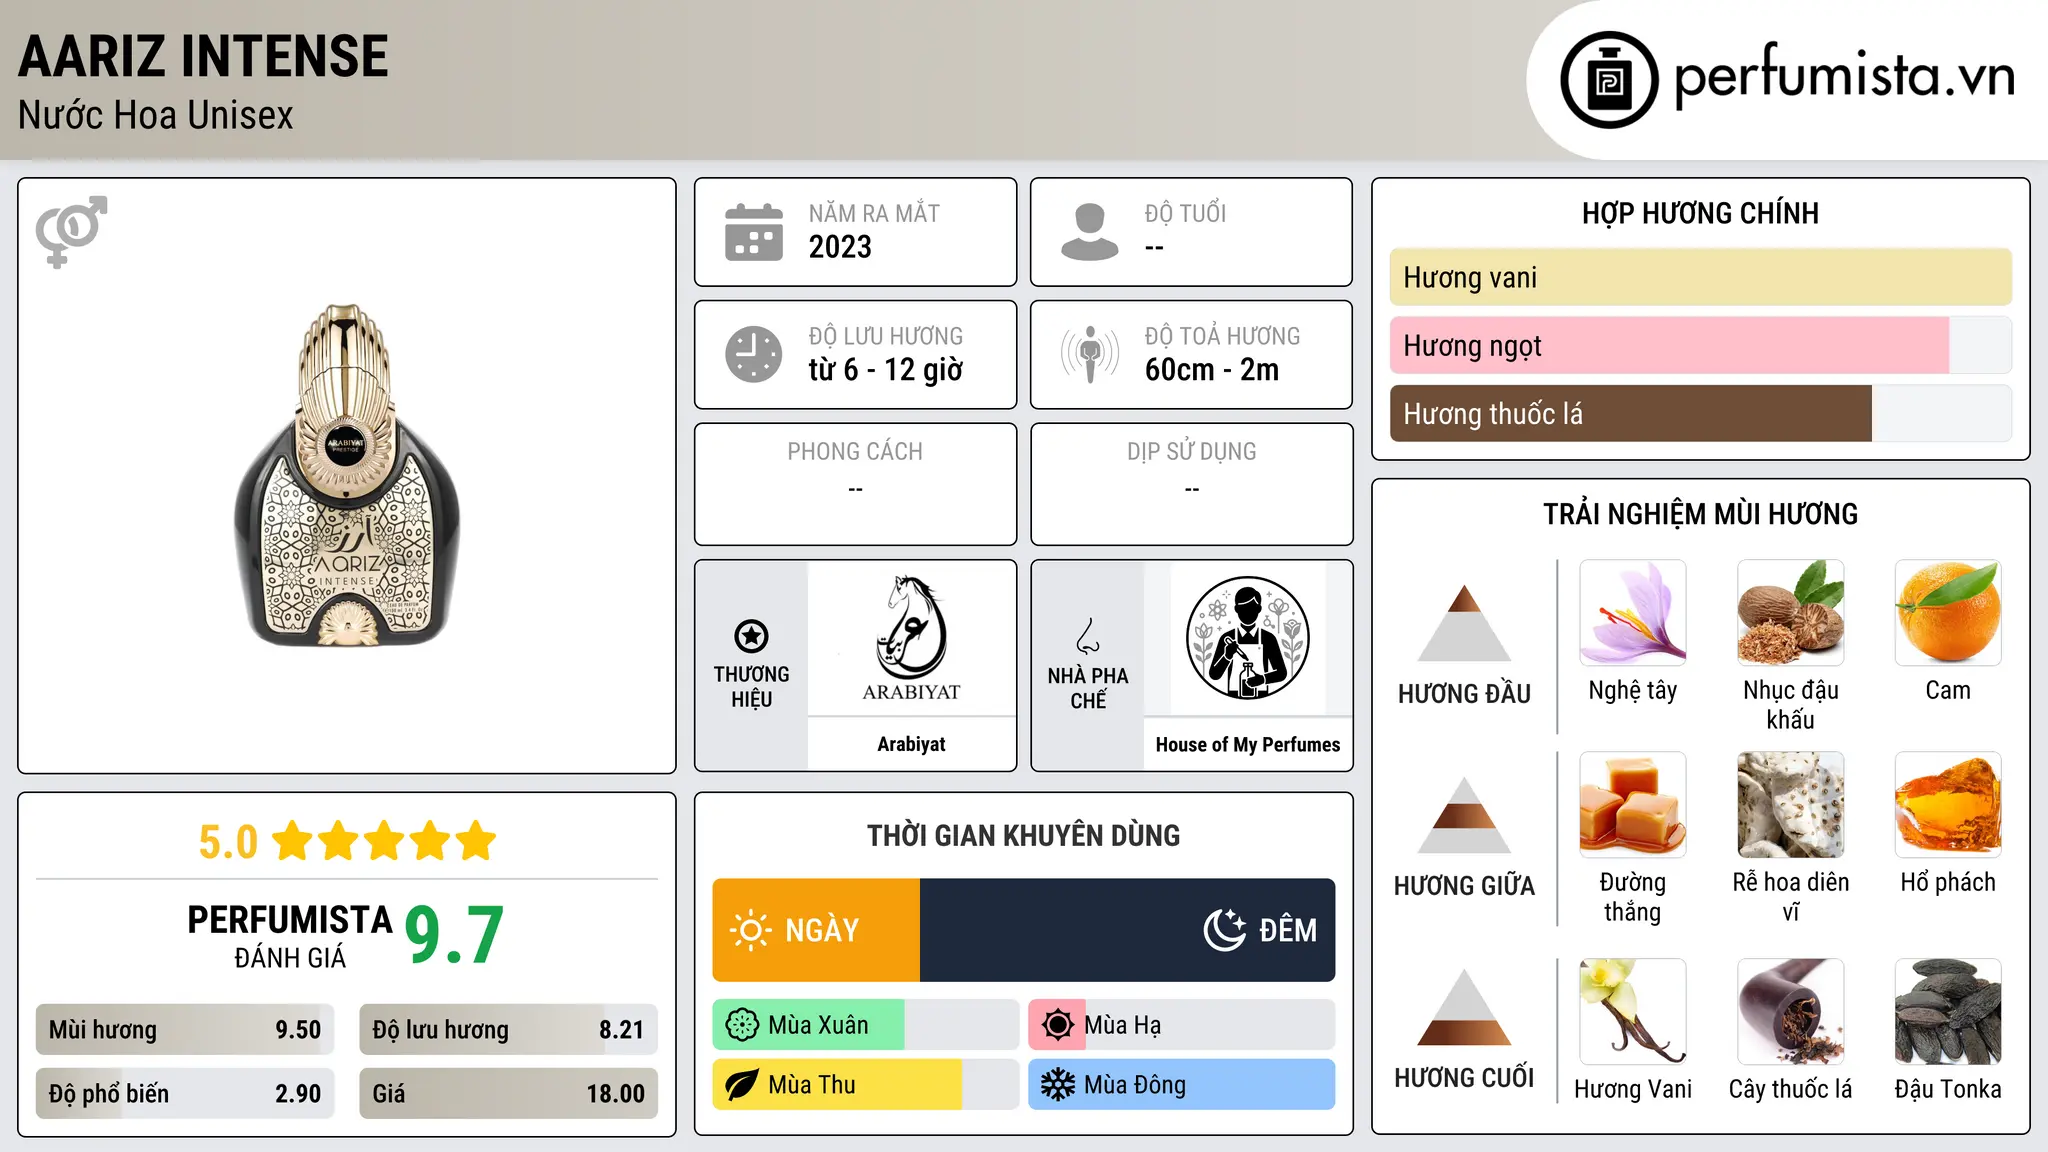Screen dimensions: 2048x1152
Task: Select the Nghệ tây saffron note image
Action: click(1633, 613)
